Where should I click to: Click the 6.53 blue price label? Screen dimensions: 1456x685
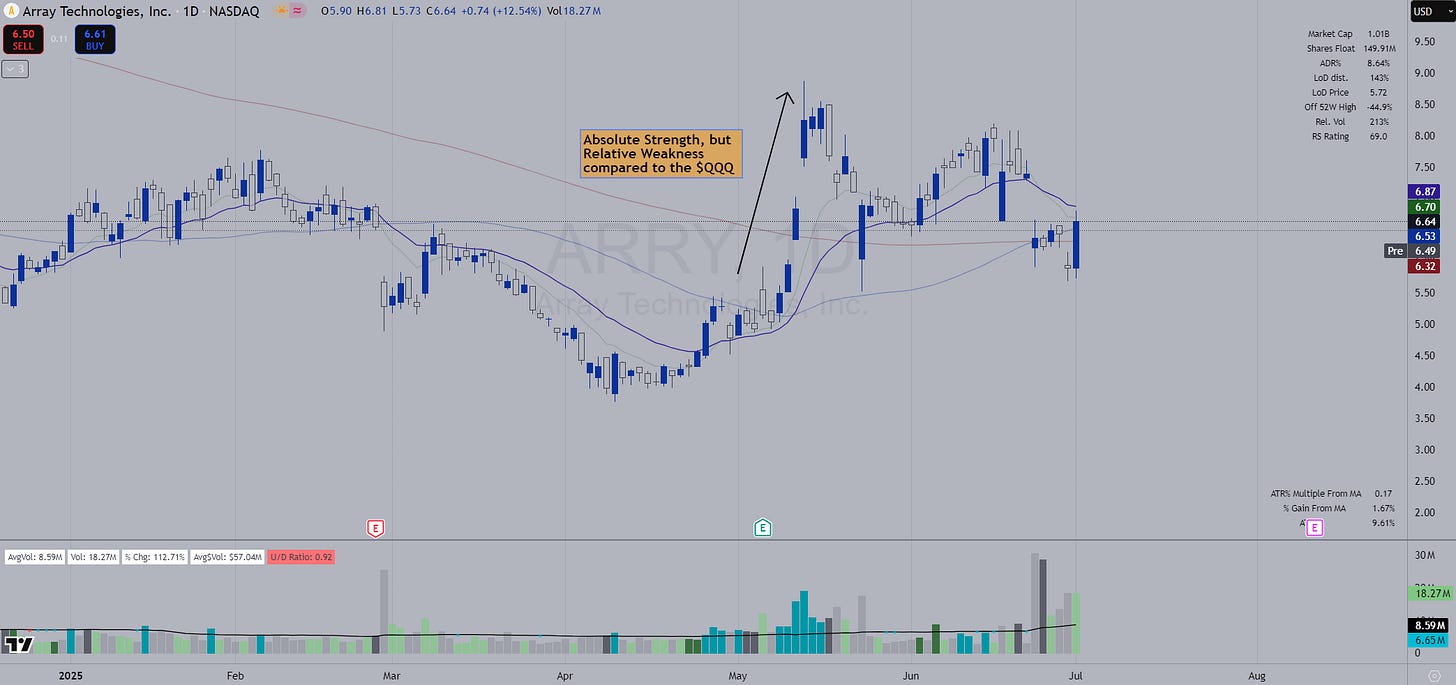point(1425,236)
